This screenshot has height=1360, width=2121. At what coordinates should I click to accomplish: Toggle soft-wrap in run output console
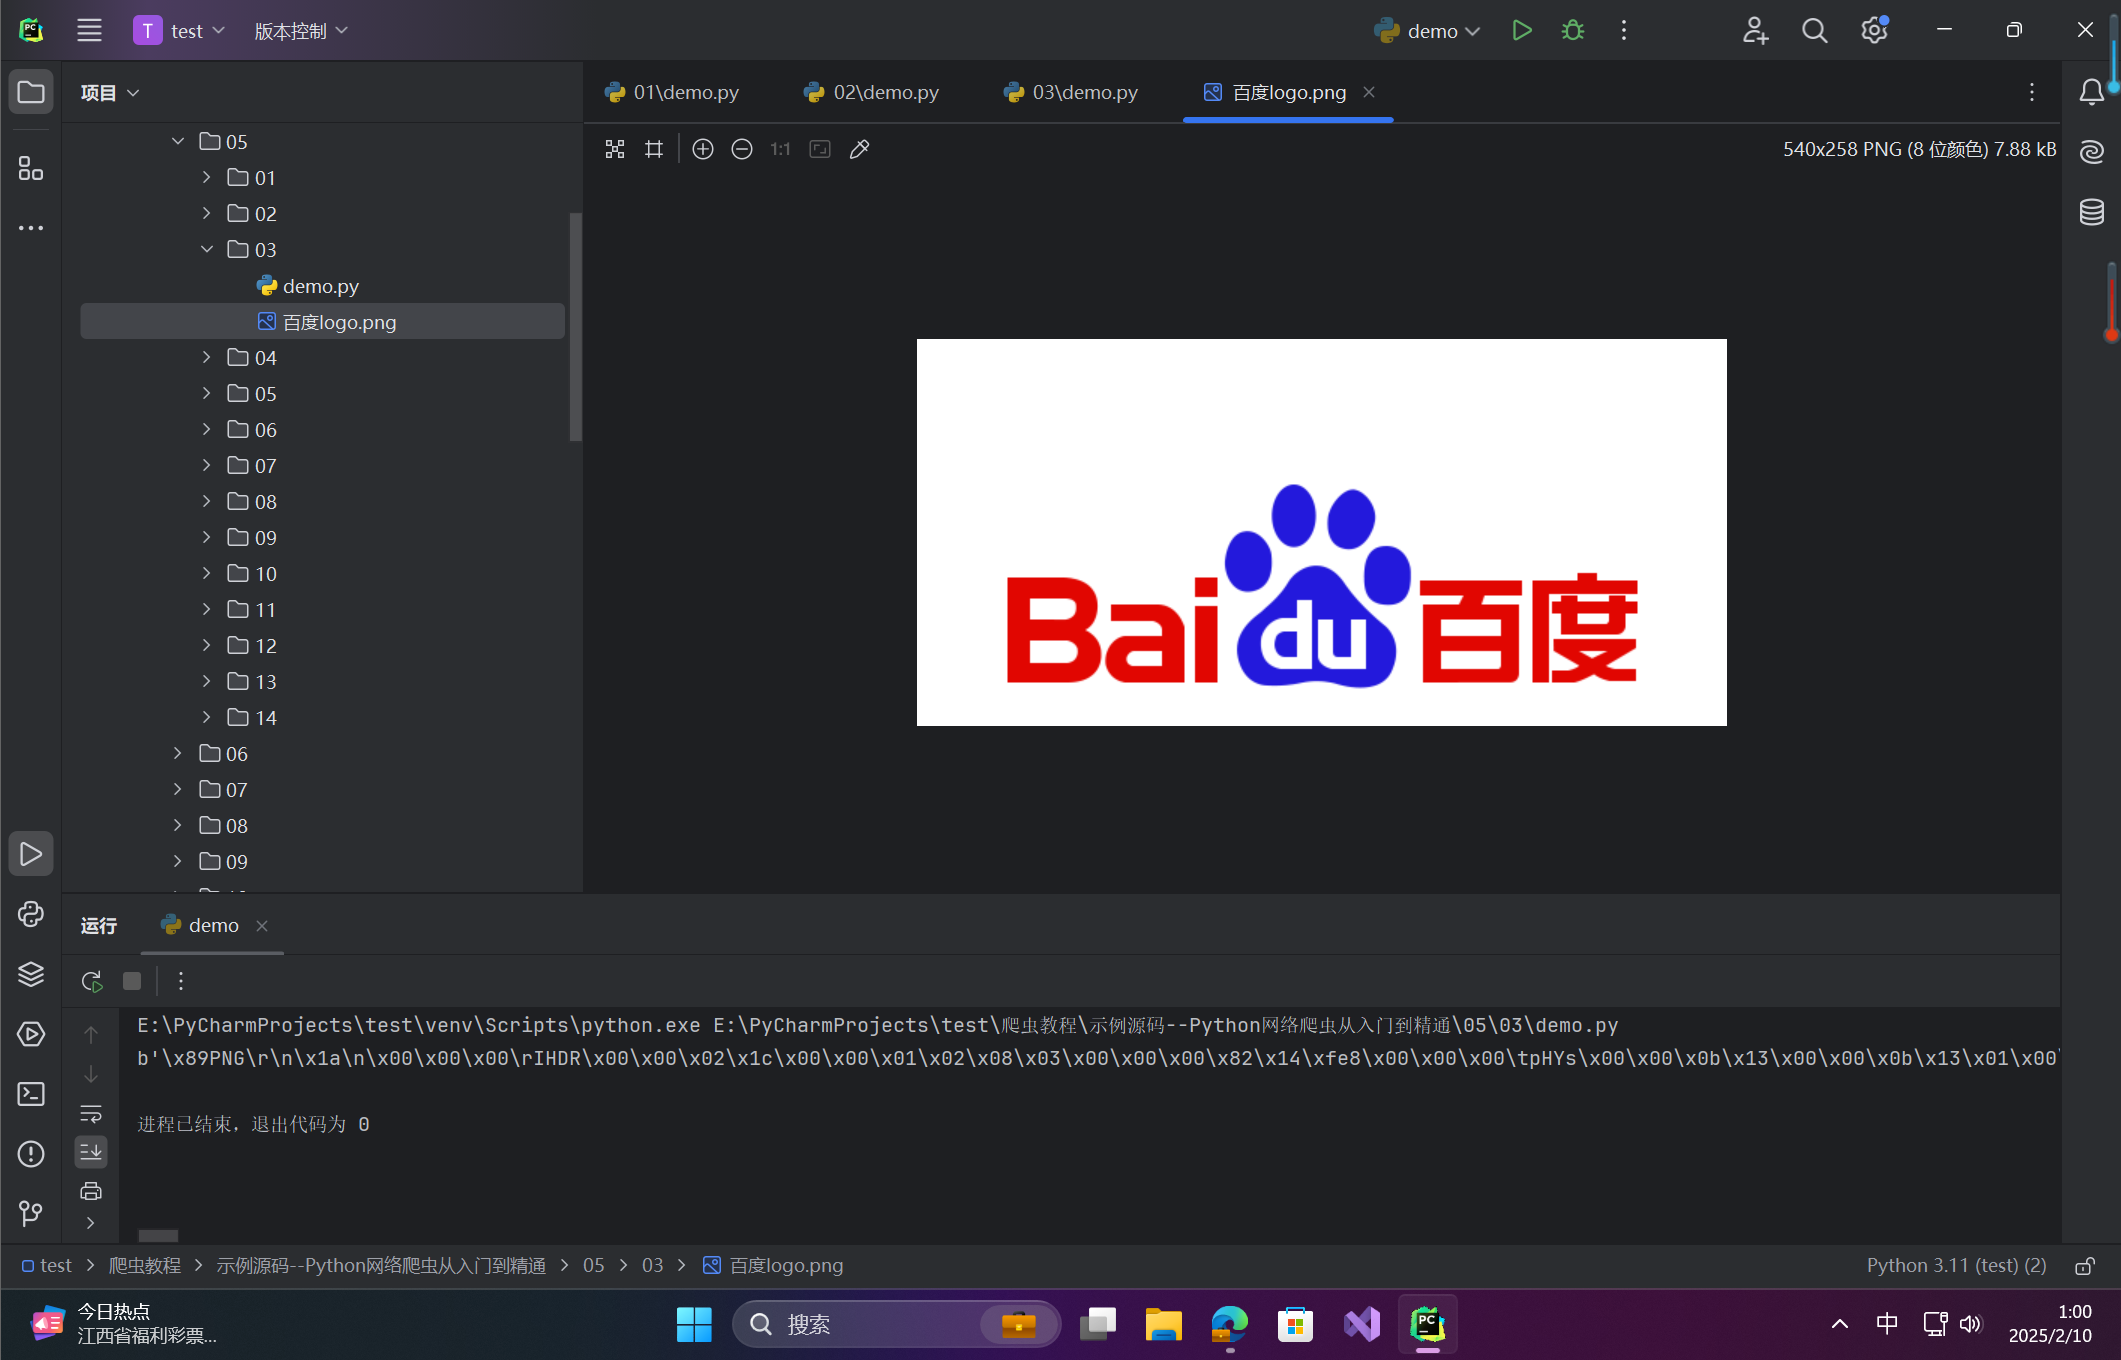(91, 1113)
